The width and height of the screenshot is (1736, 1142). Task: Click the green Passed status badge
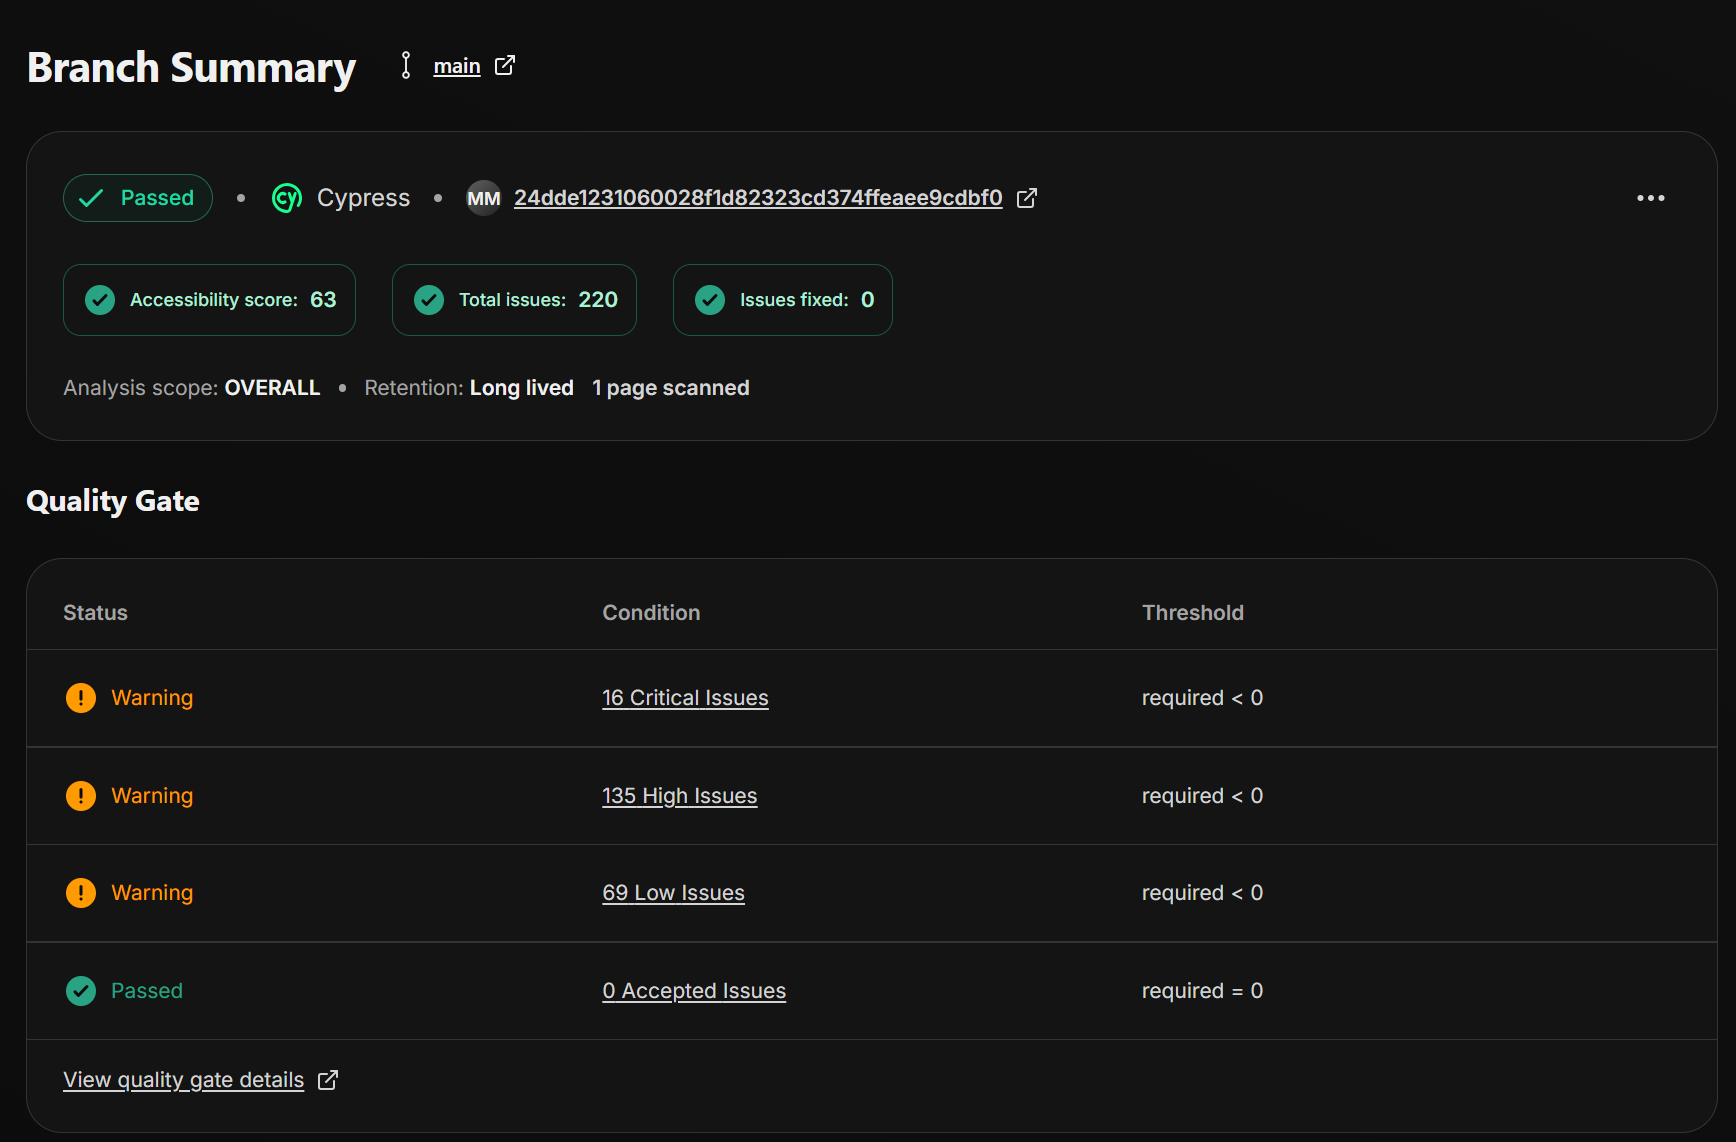tap(138, 198)
